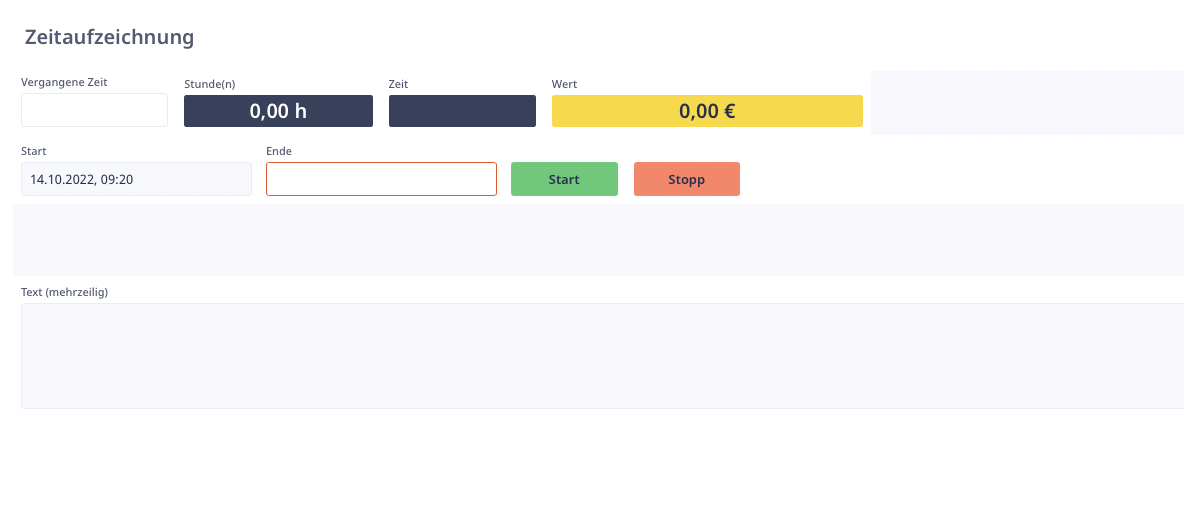Click the dark 0,00 h hours display
Viewport: 1184px width, 505px height.
click(278, 111)
